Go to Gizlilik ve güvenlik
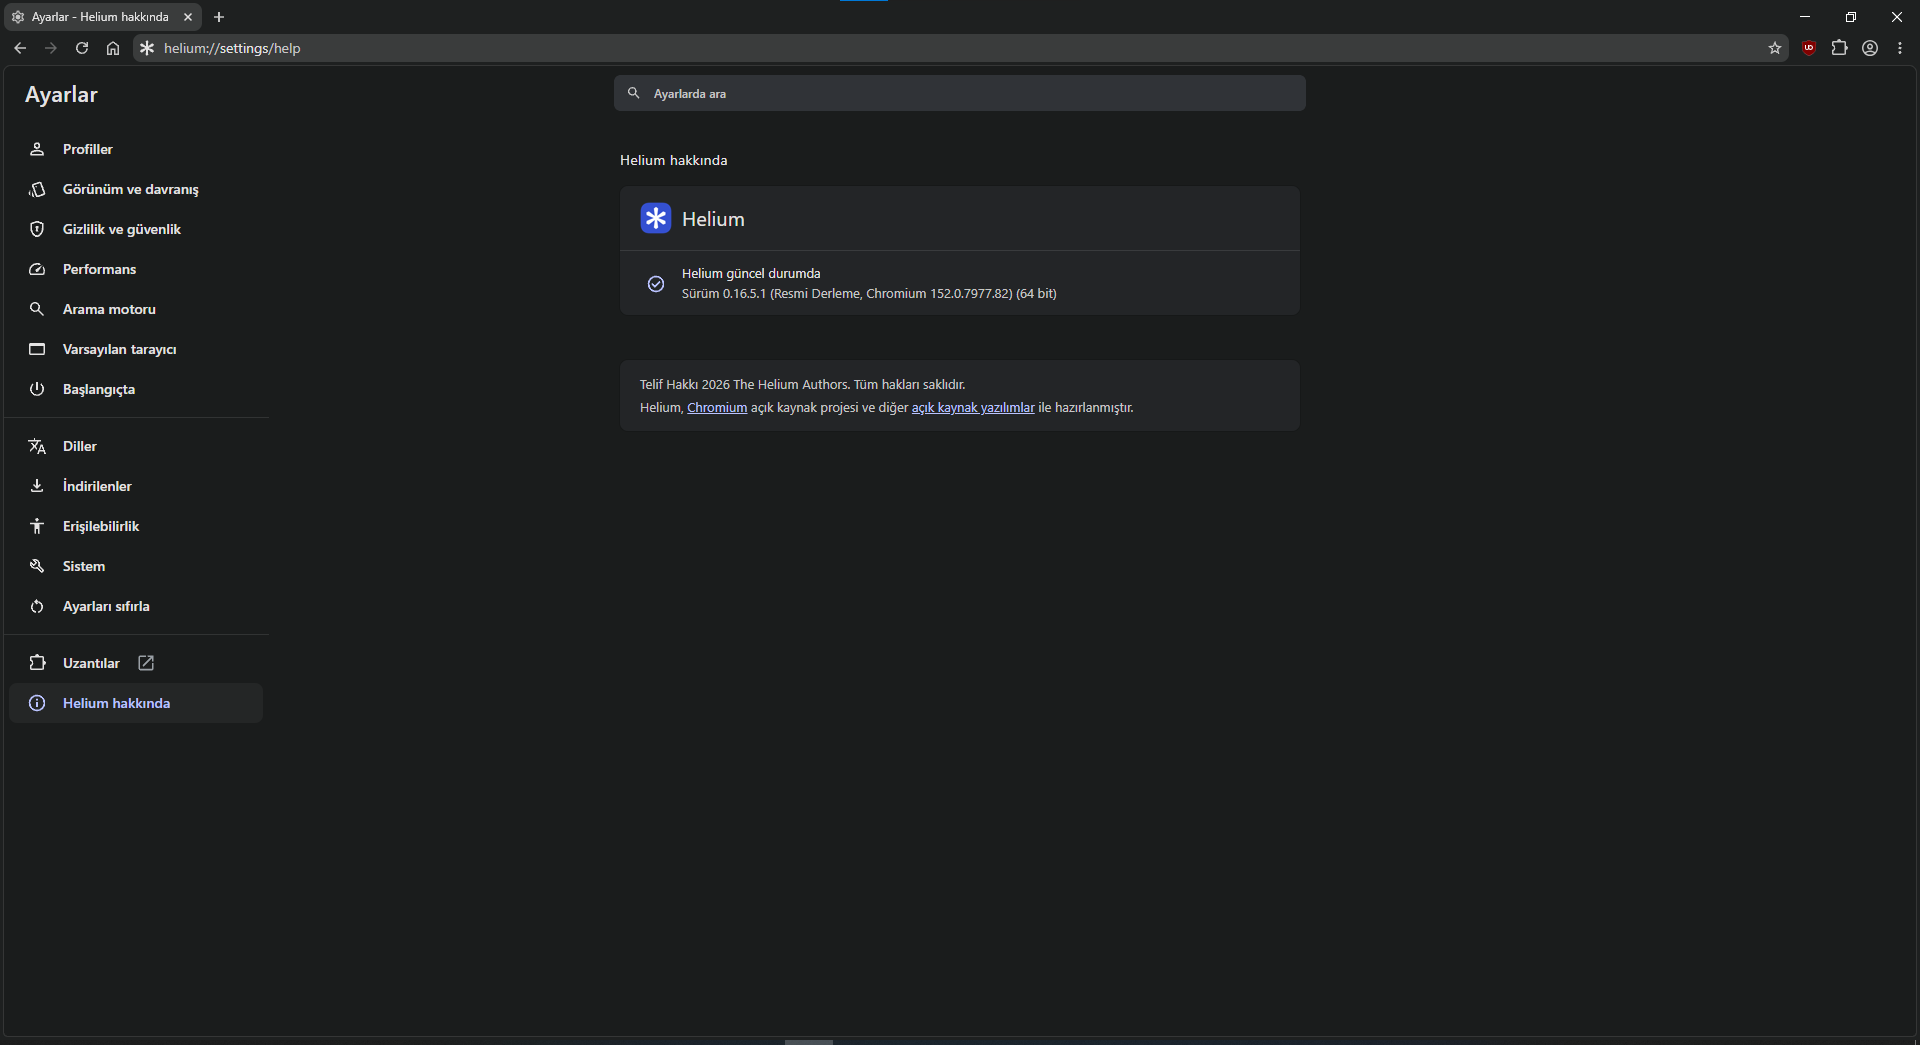Image resolution: width=1920 pixels, height=1045 pixels. pos(136,229)
